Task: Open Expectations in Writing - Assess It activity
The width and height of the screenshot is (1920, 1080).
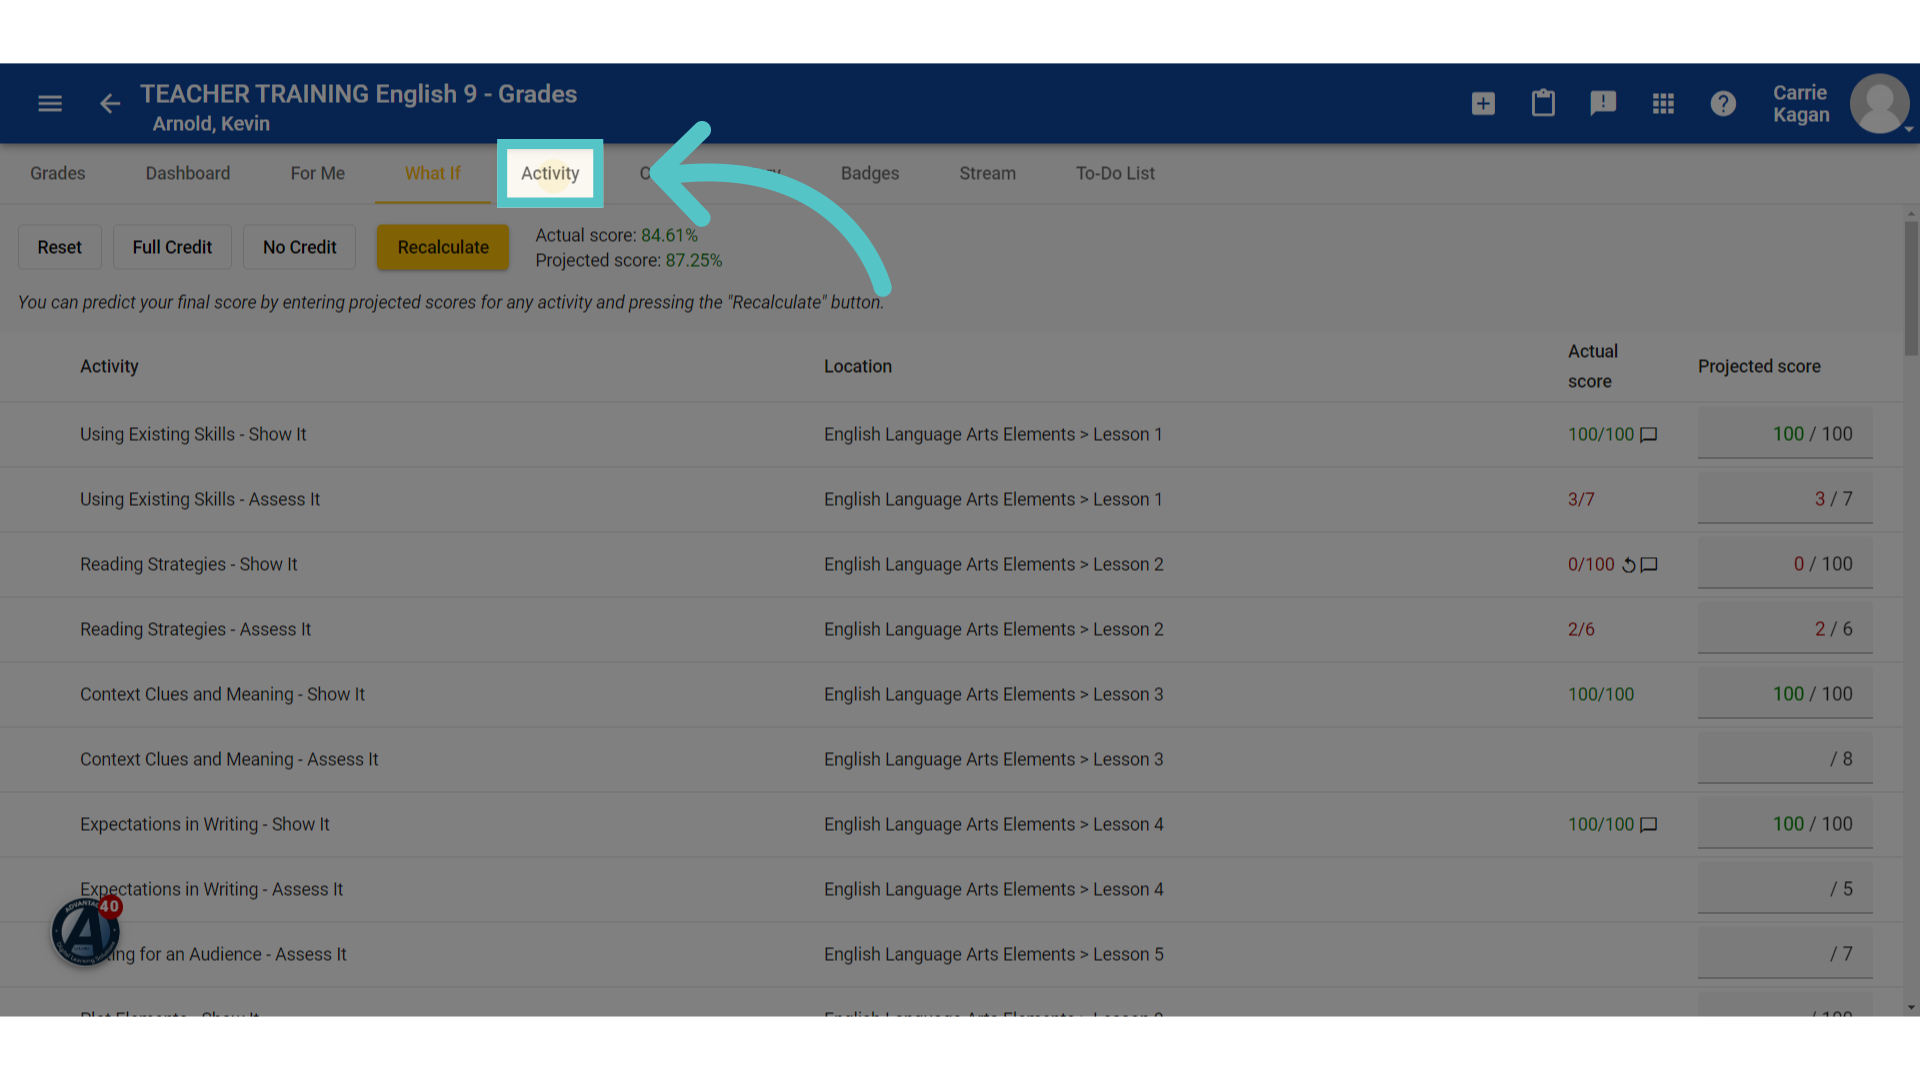Action: click(211, 890)
